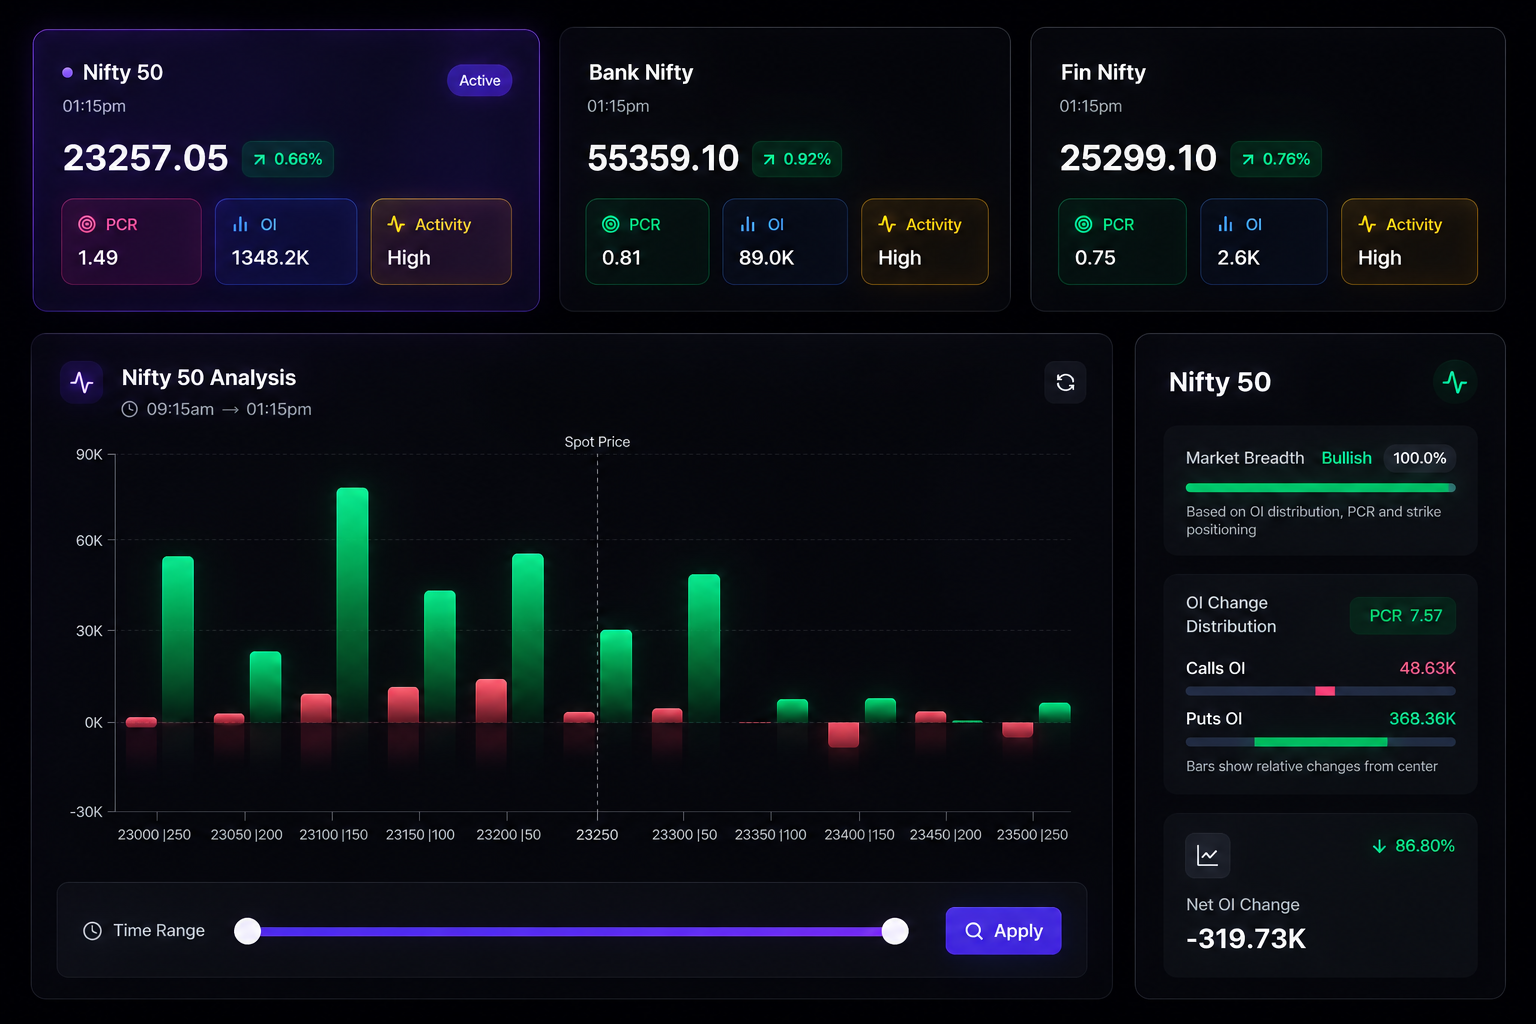Click the Calls OI value 48.63K
Viewport: 1536px width, 1024px height.
tap(1427, 668)
